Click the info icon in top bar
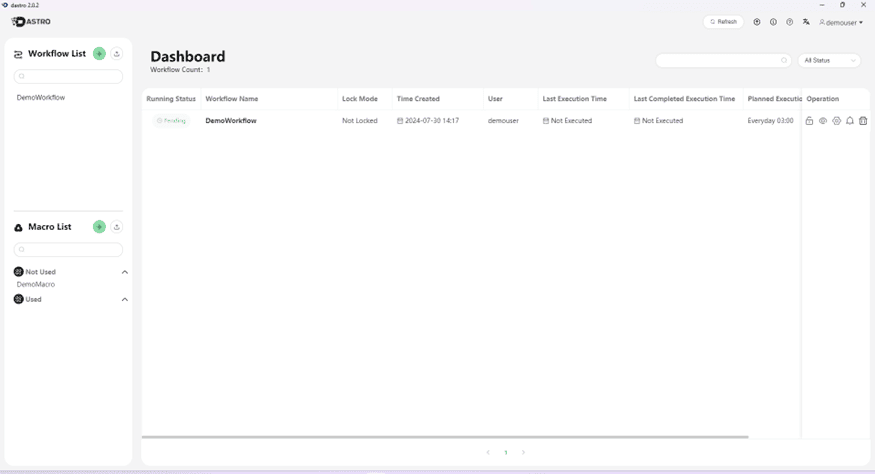The height and width of the screenshot is (474, 875). 773,22
